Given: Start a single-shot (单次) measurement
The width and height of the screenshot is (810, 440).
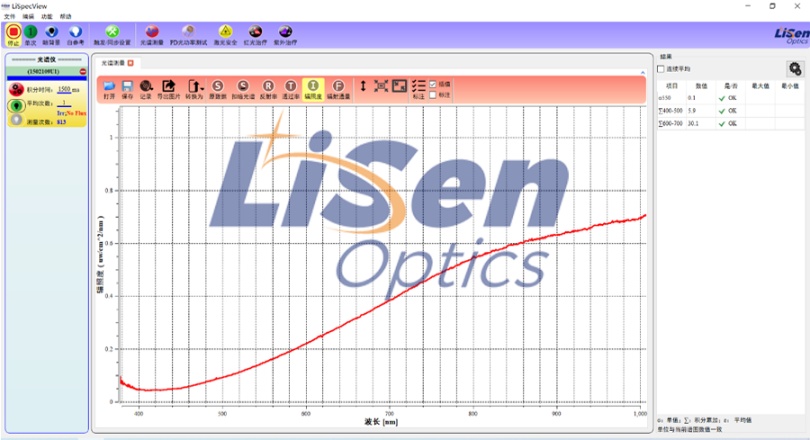Looking at the screenshot, I should coord(31,35).
